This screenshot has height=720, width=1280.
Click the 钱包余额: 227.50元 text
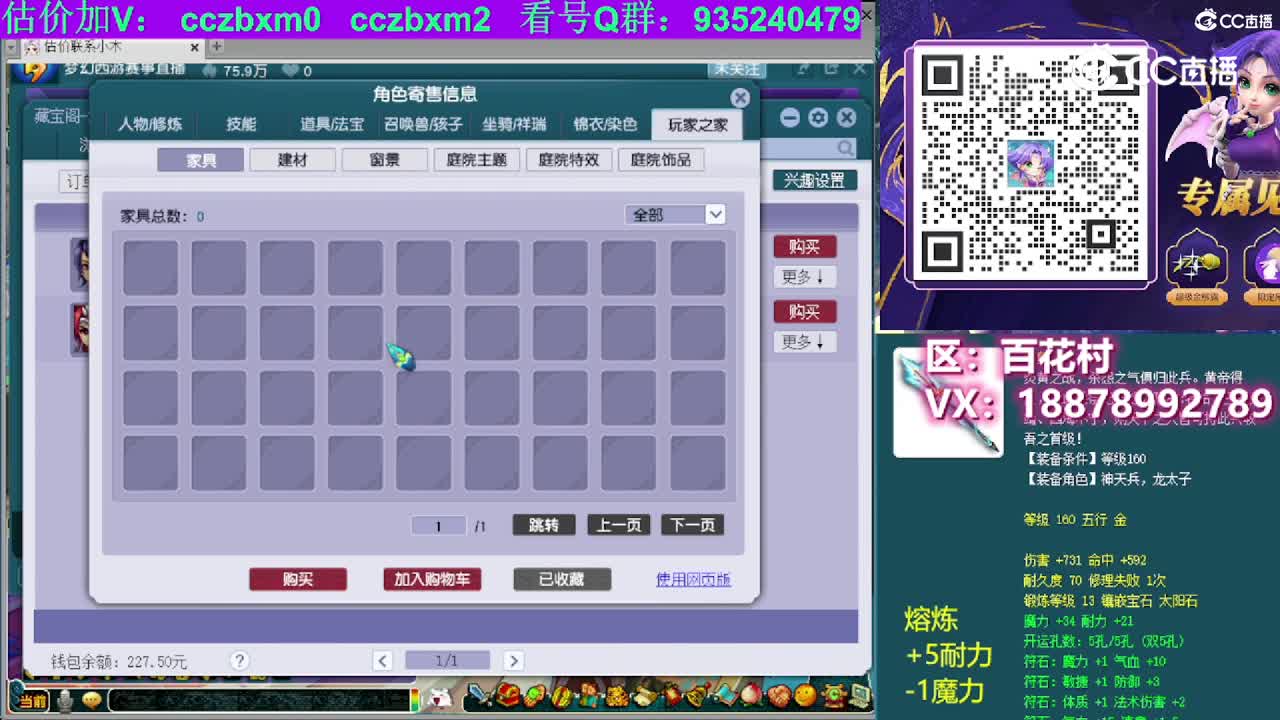click(x=119, y=661)
